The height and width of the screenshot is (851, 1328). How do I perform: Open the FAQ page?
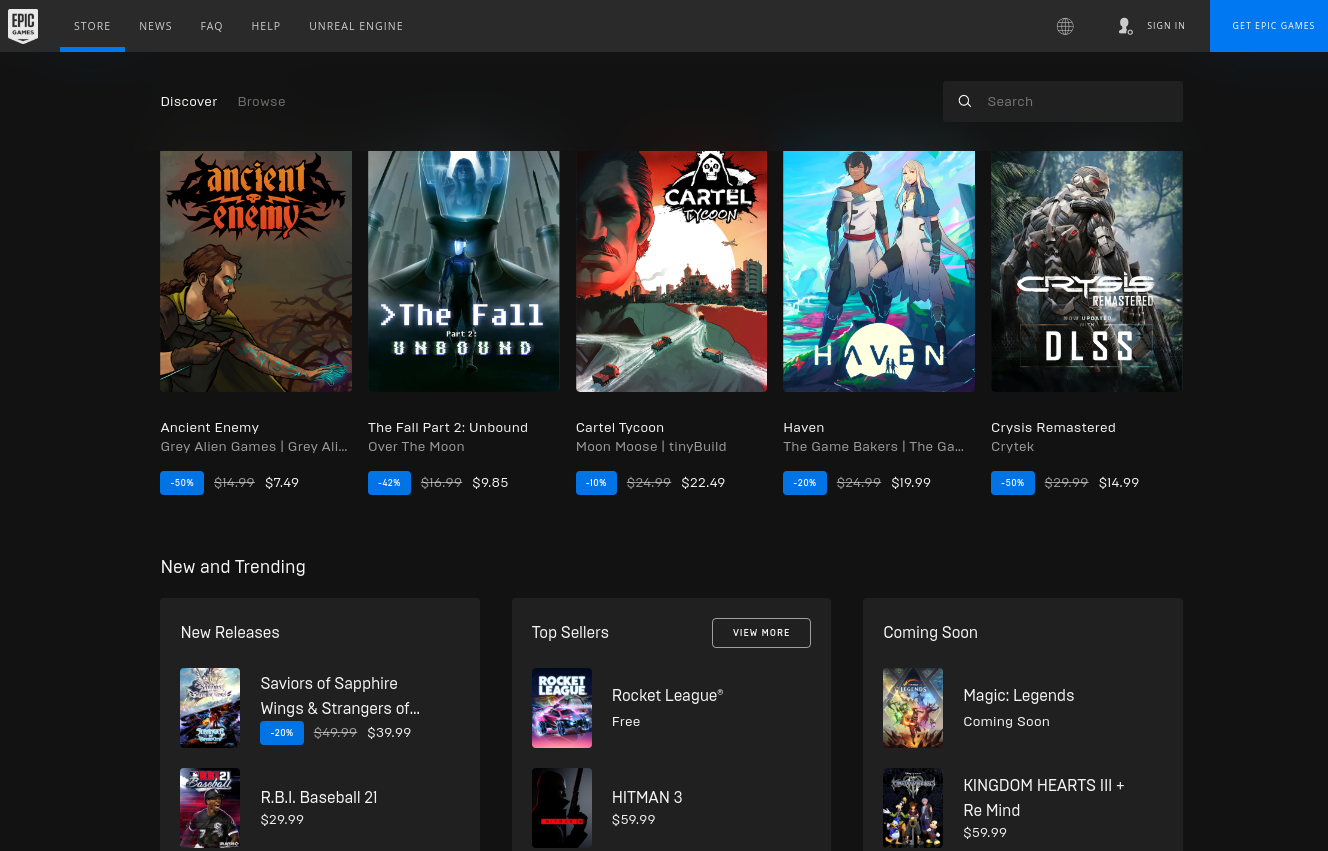click(211, 26)
